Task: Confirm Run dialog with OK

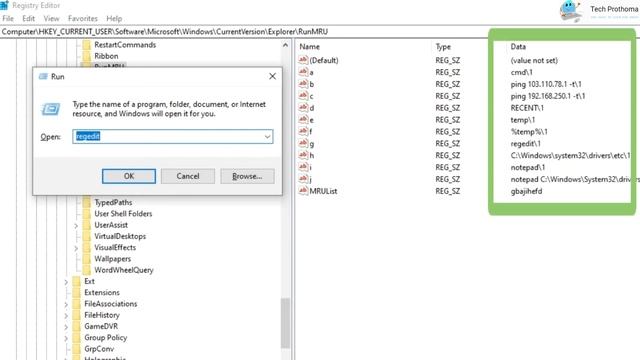Action: coord(129,176)
